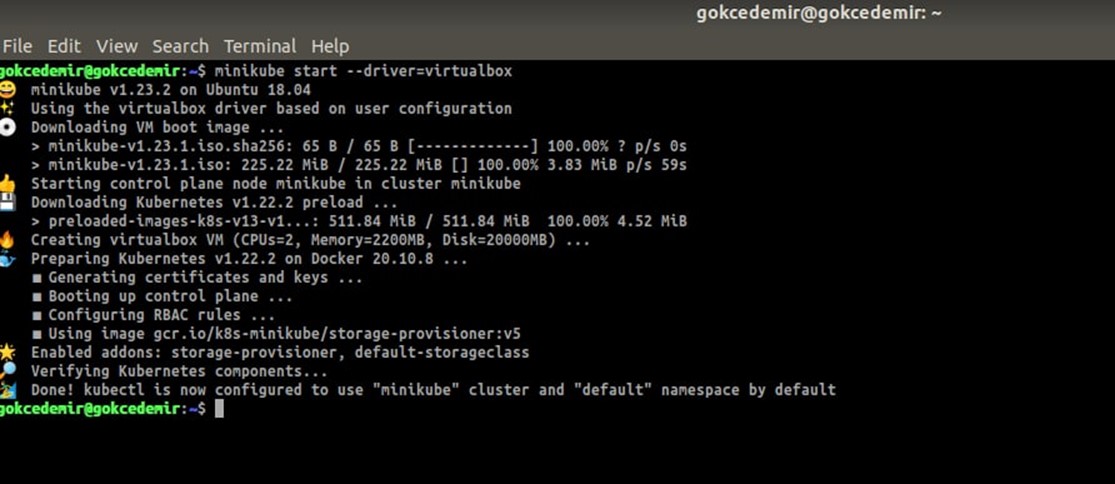Click the thumbs-up emoji before Starting control plane
1115x484 pixels.
click(7, 183)
